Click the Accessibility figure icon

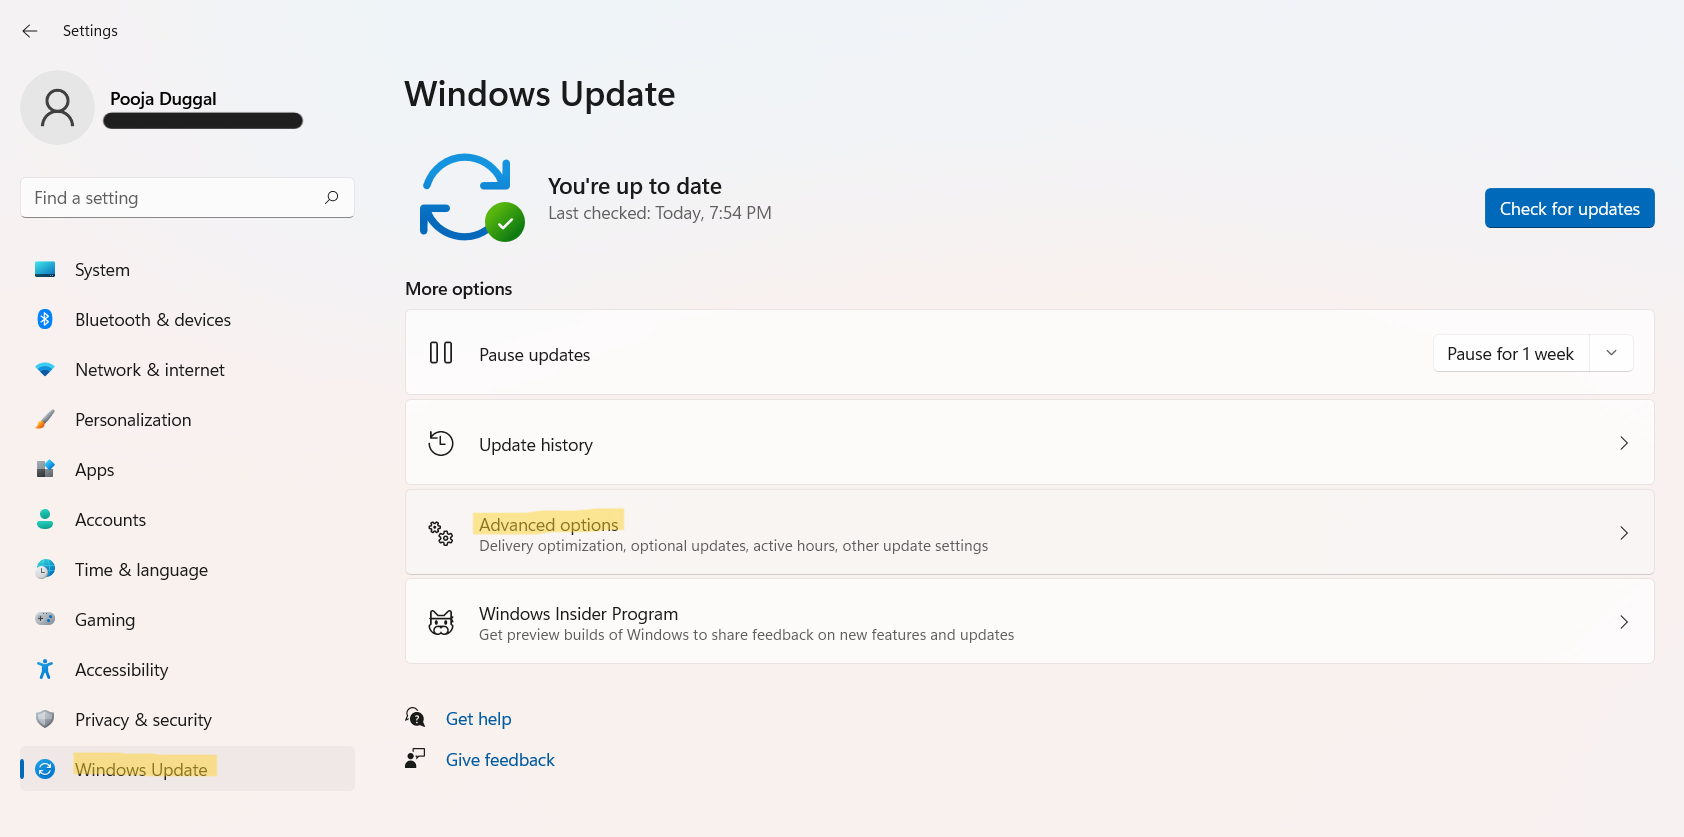(x=45, y=669)
